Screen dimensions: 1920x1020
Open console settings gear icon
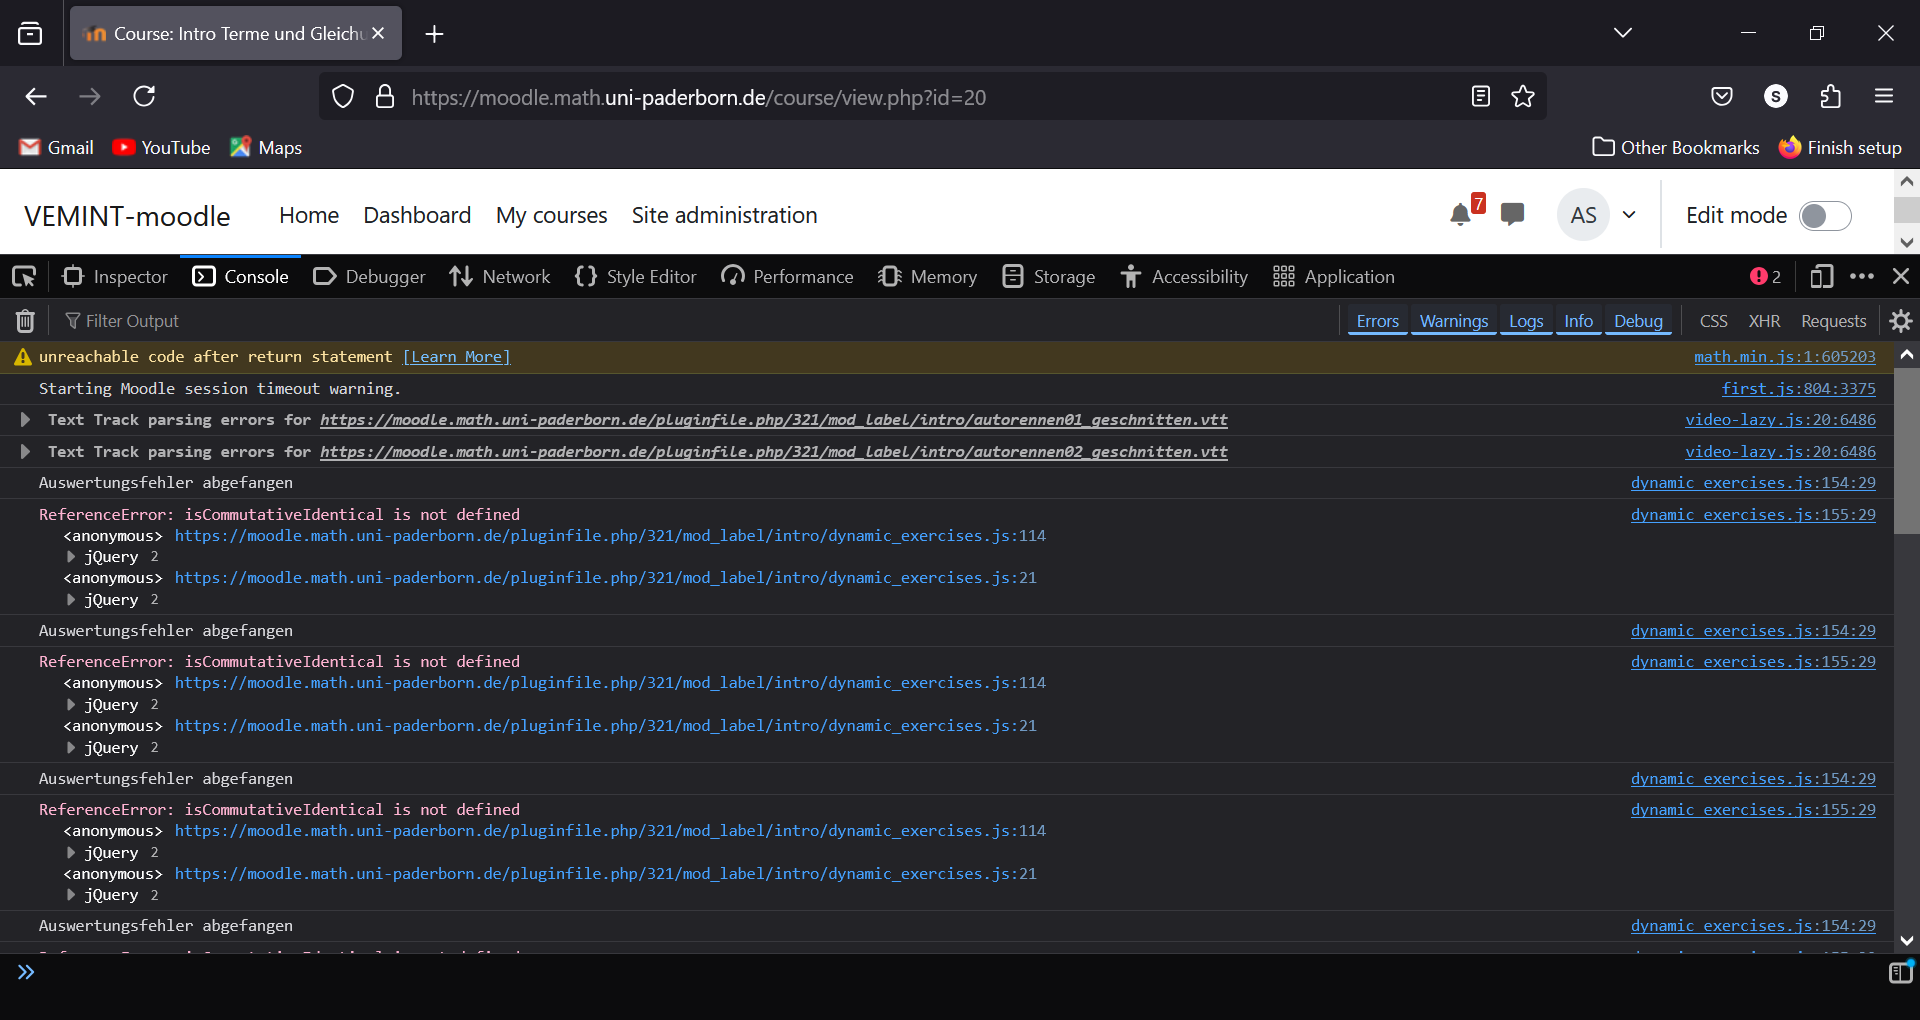click(1901, 321)
